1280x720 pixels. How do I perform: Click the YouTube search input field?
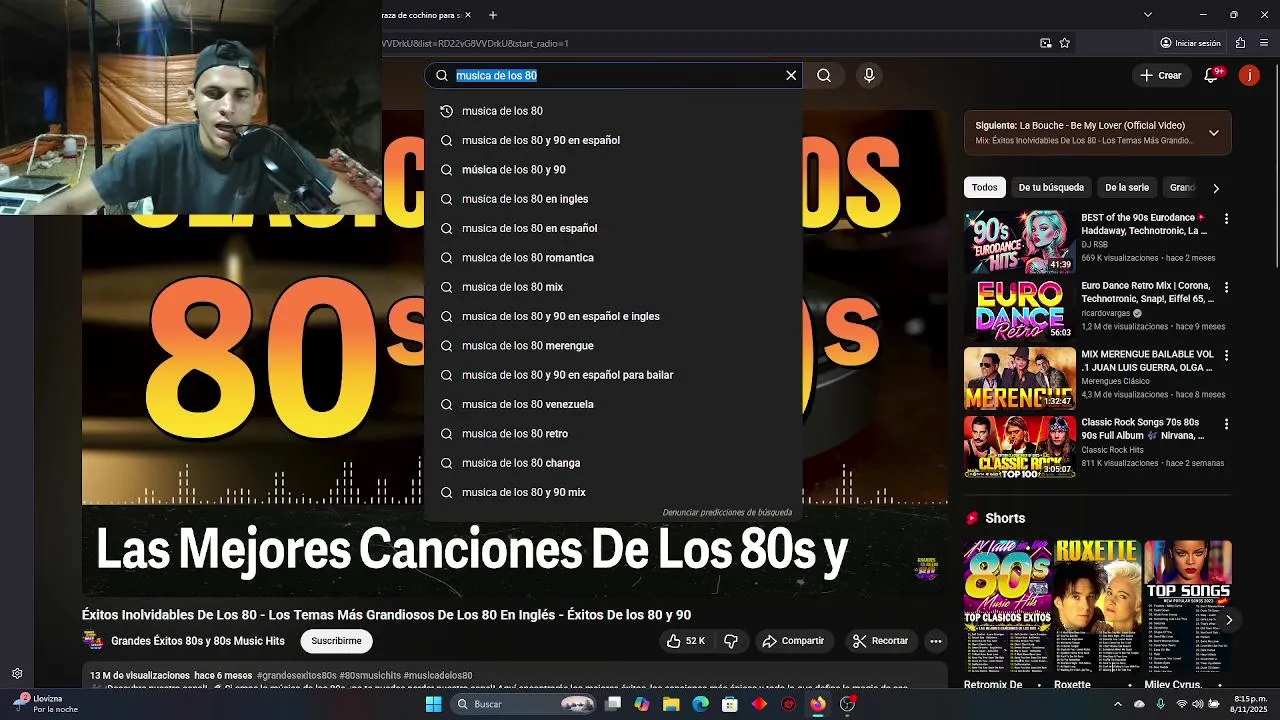(x=612, y=75)
